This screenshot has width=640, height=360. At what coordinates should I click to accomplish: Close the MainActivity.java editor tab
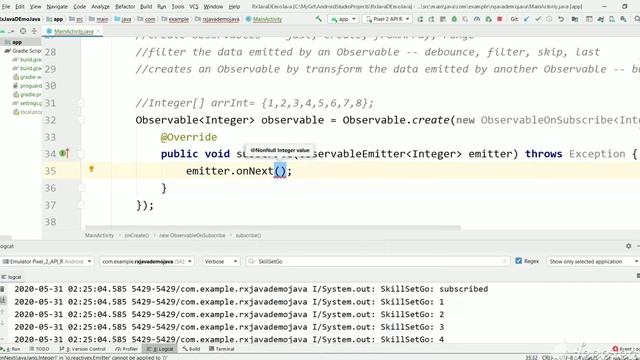[98, 31]
